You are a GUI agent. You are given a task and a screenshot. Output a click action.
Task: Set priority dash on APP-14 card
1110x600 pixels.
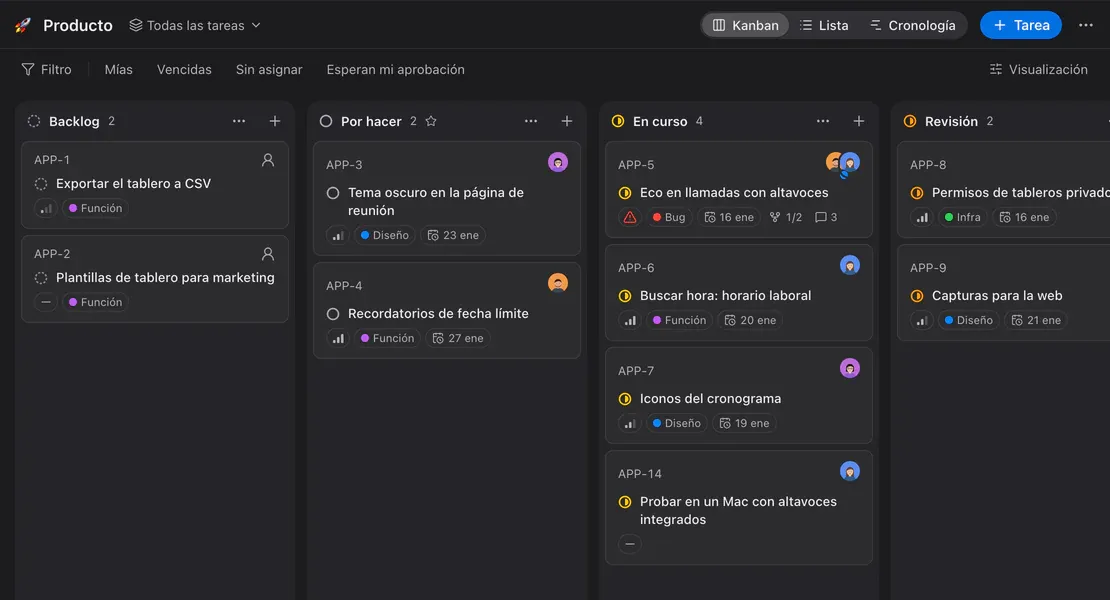(629, 544)
